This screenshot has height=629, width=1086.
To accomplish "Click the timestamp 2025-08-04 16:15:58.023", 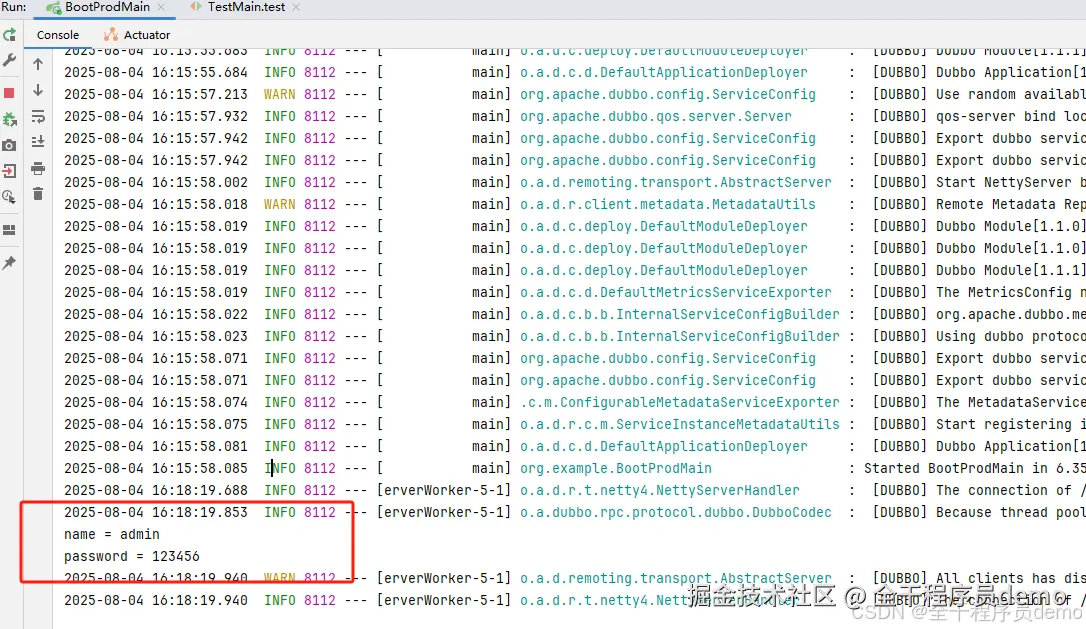I will pyautogui.click(x=156, y=337).
